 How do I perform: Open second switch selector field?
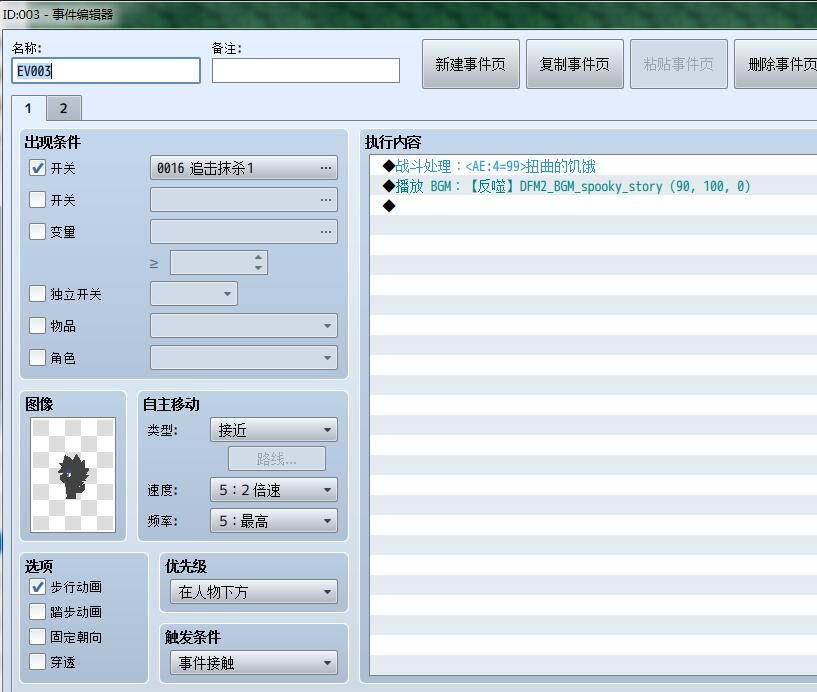point(244,200)
